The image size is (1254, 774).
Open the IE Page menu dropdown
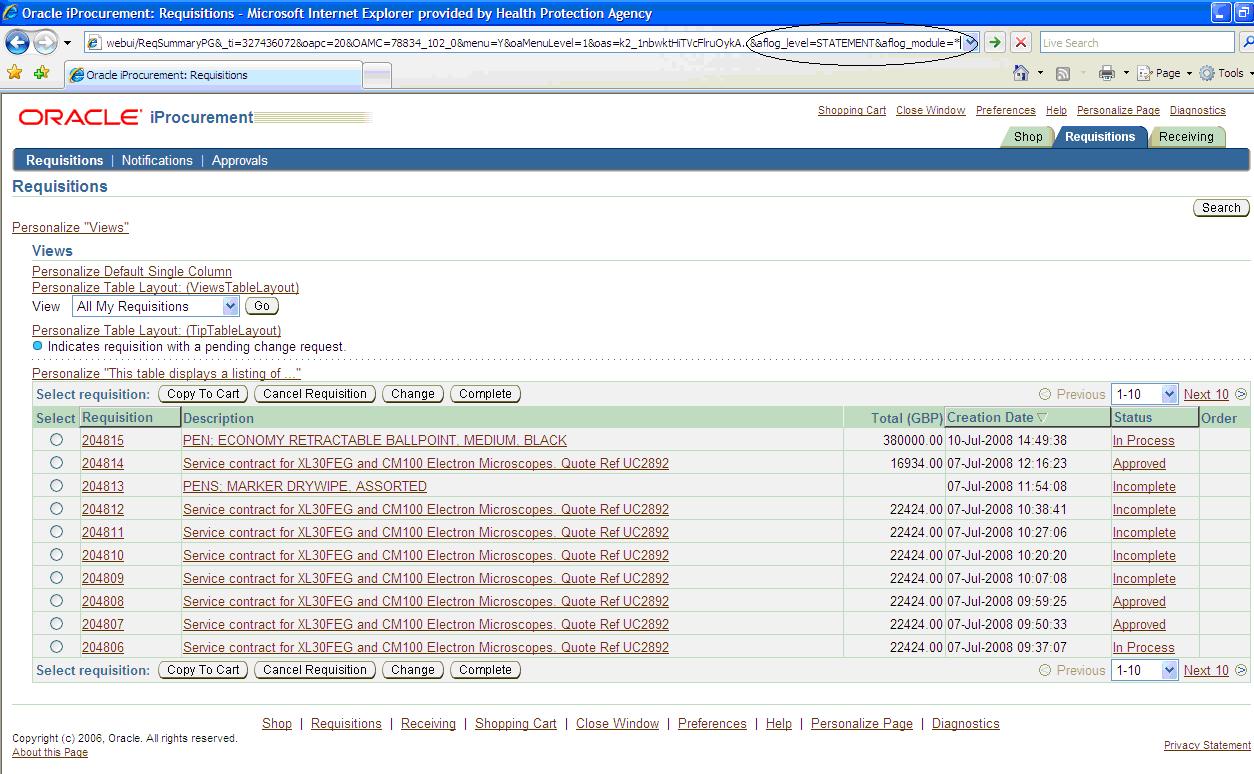[1165, 73]
